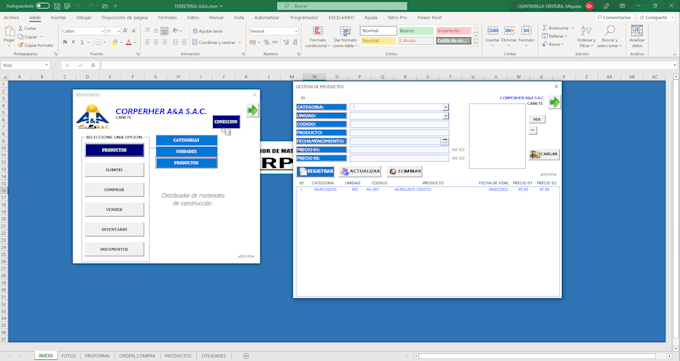
Task: Click the red font color button
Action: 128,42
